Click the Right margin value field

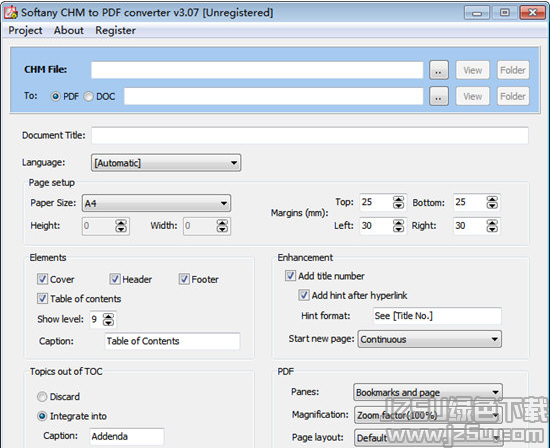tap(469, 226)
